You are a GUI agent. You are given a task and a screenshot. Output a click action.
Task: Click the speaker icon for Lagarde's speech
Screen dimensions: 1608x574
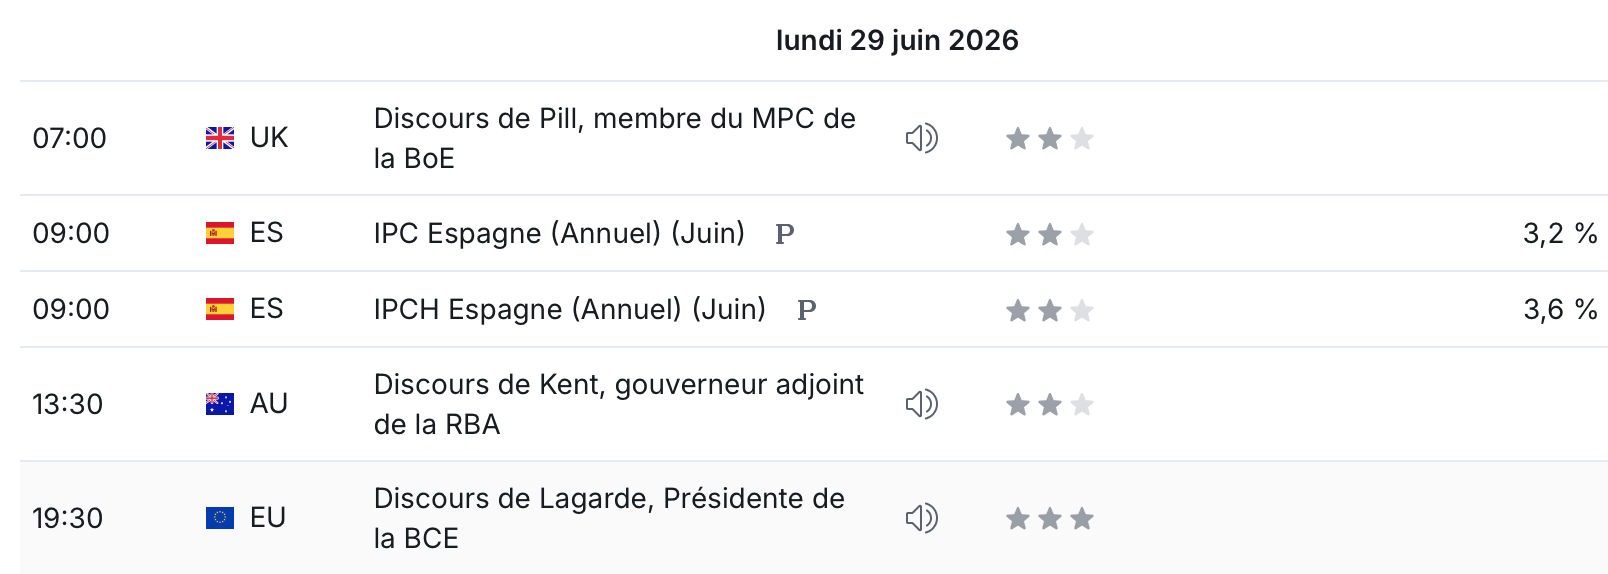pyautogui.click(x=921, y=518)
